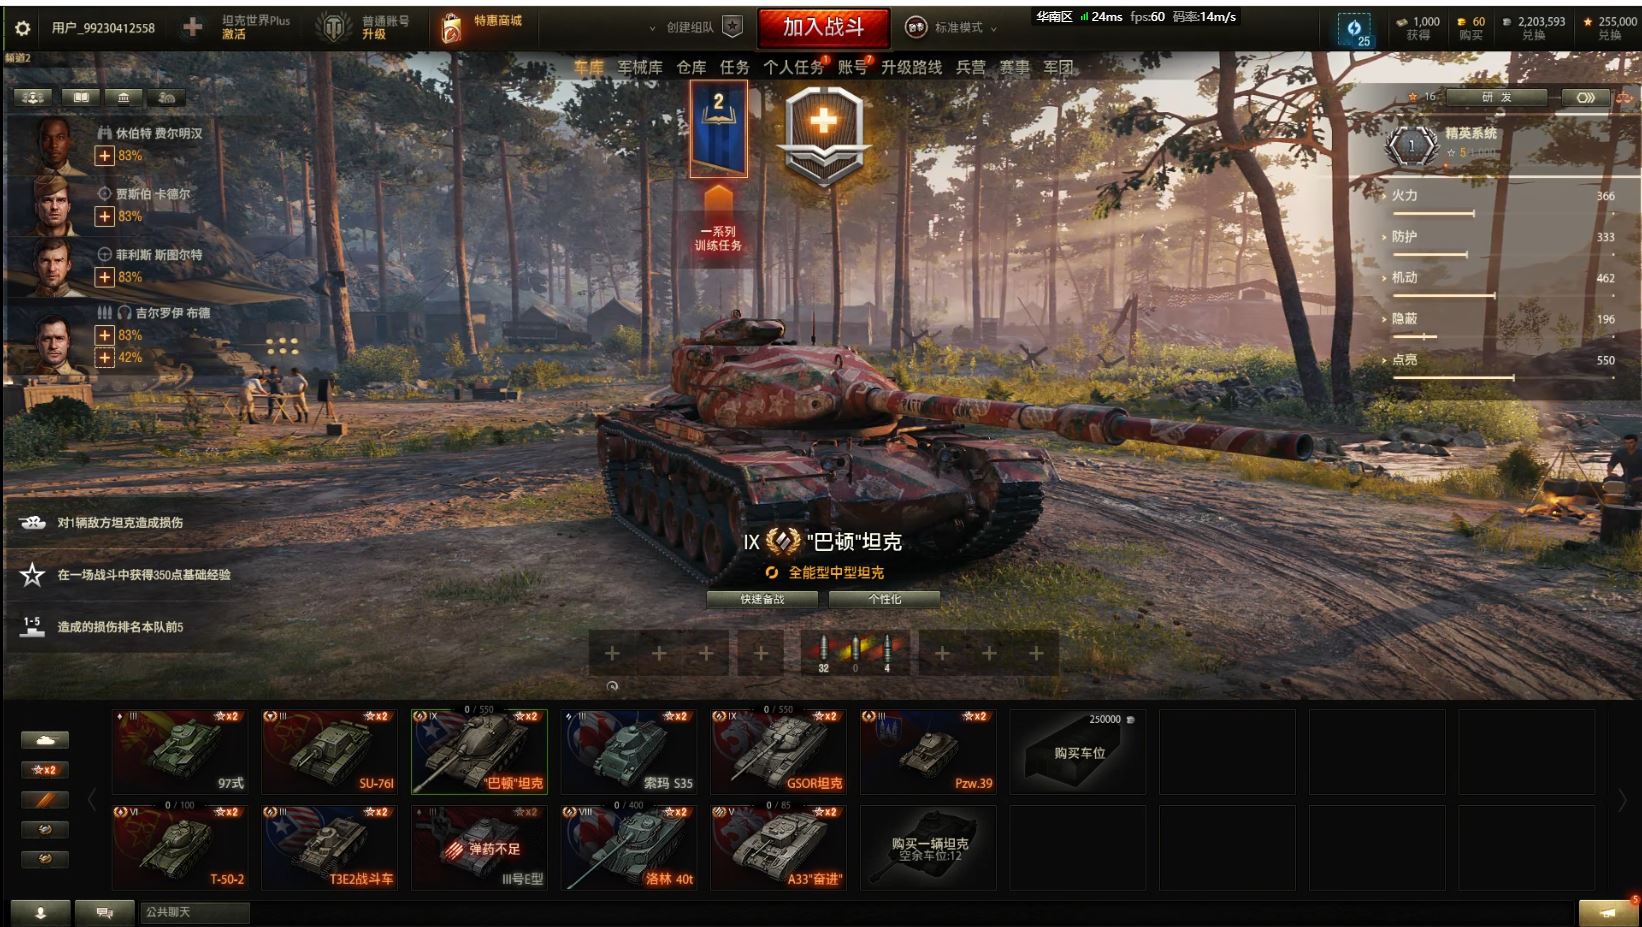Click the ammunition shells loadout slot

(855, 653)
